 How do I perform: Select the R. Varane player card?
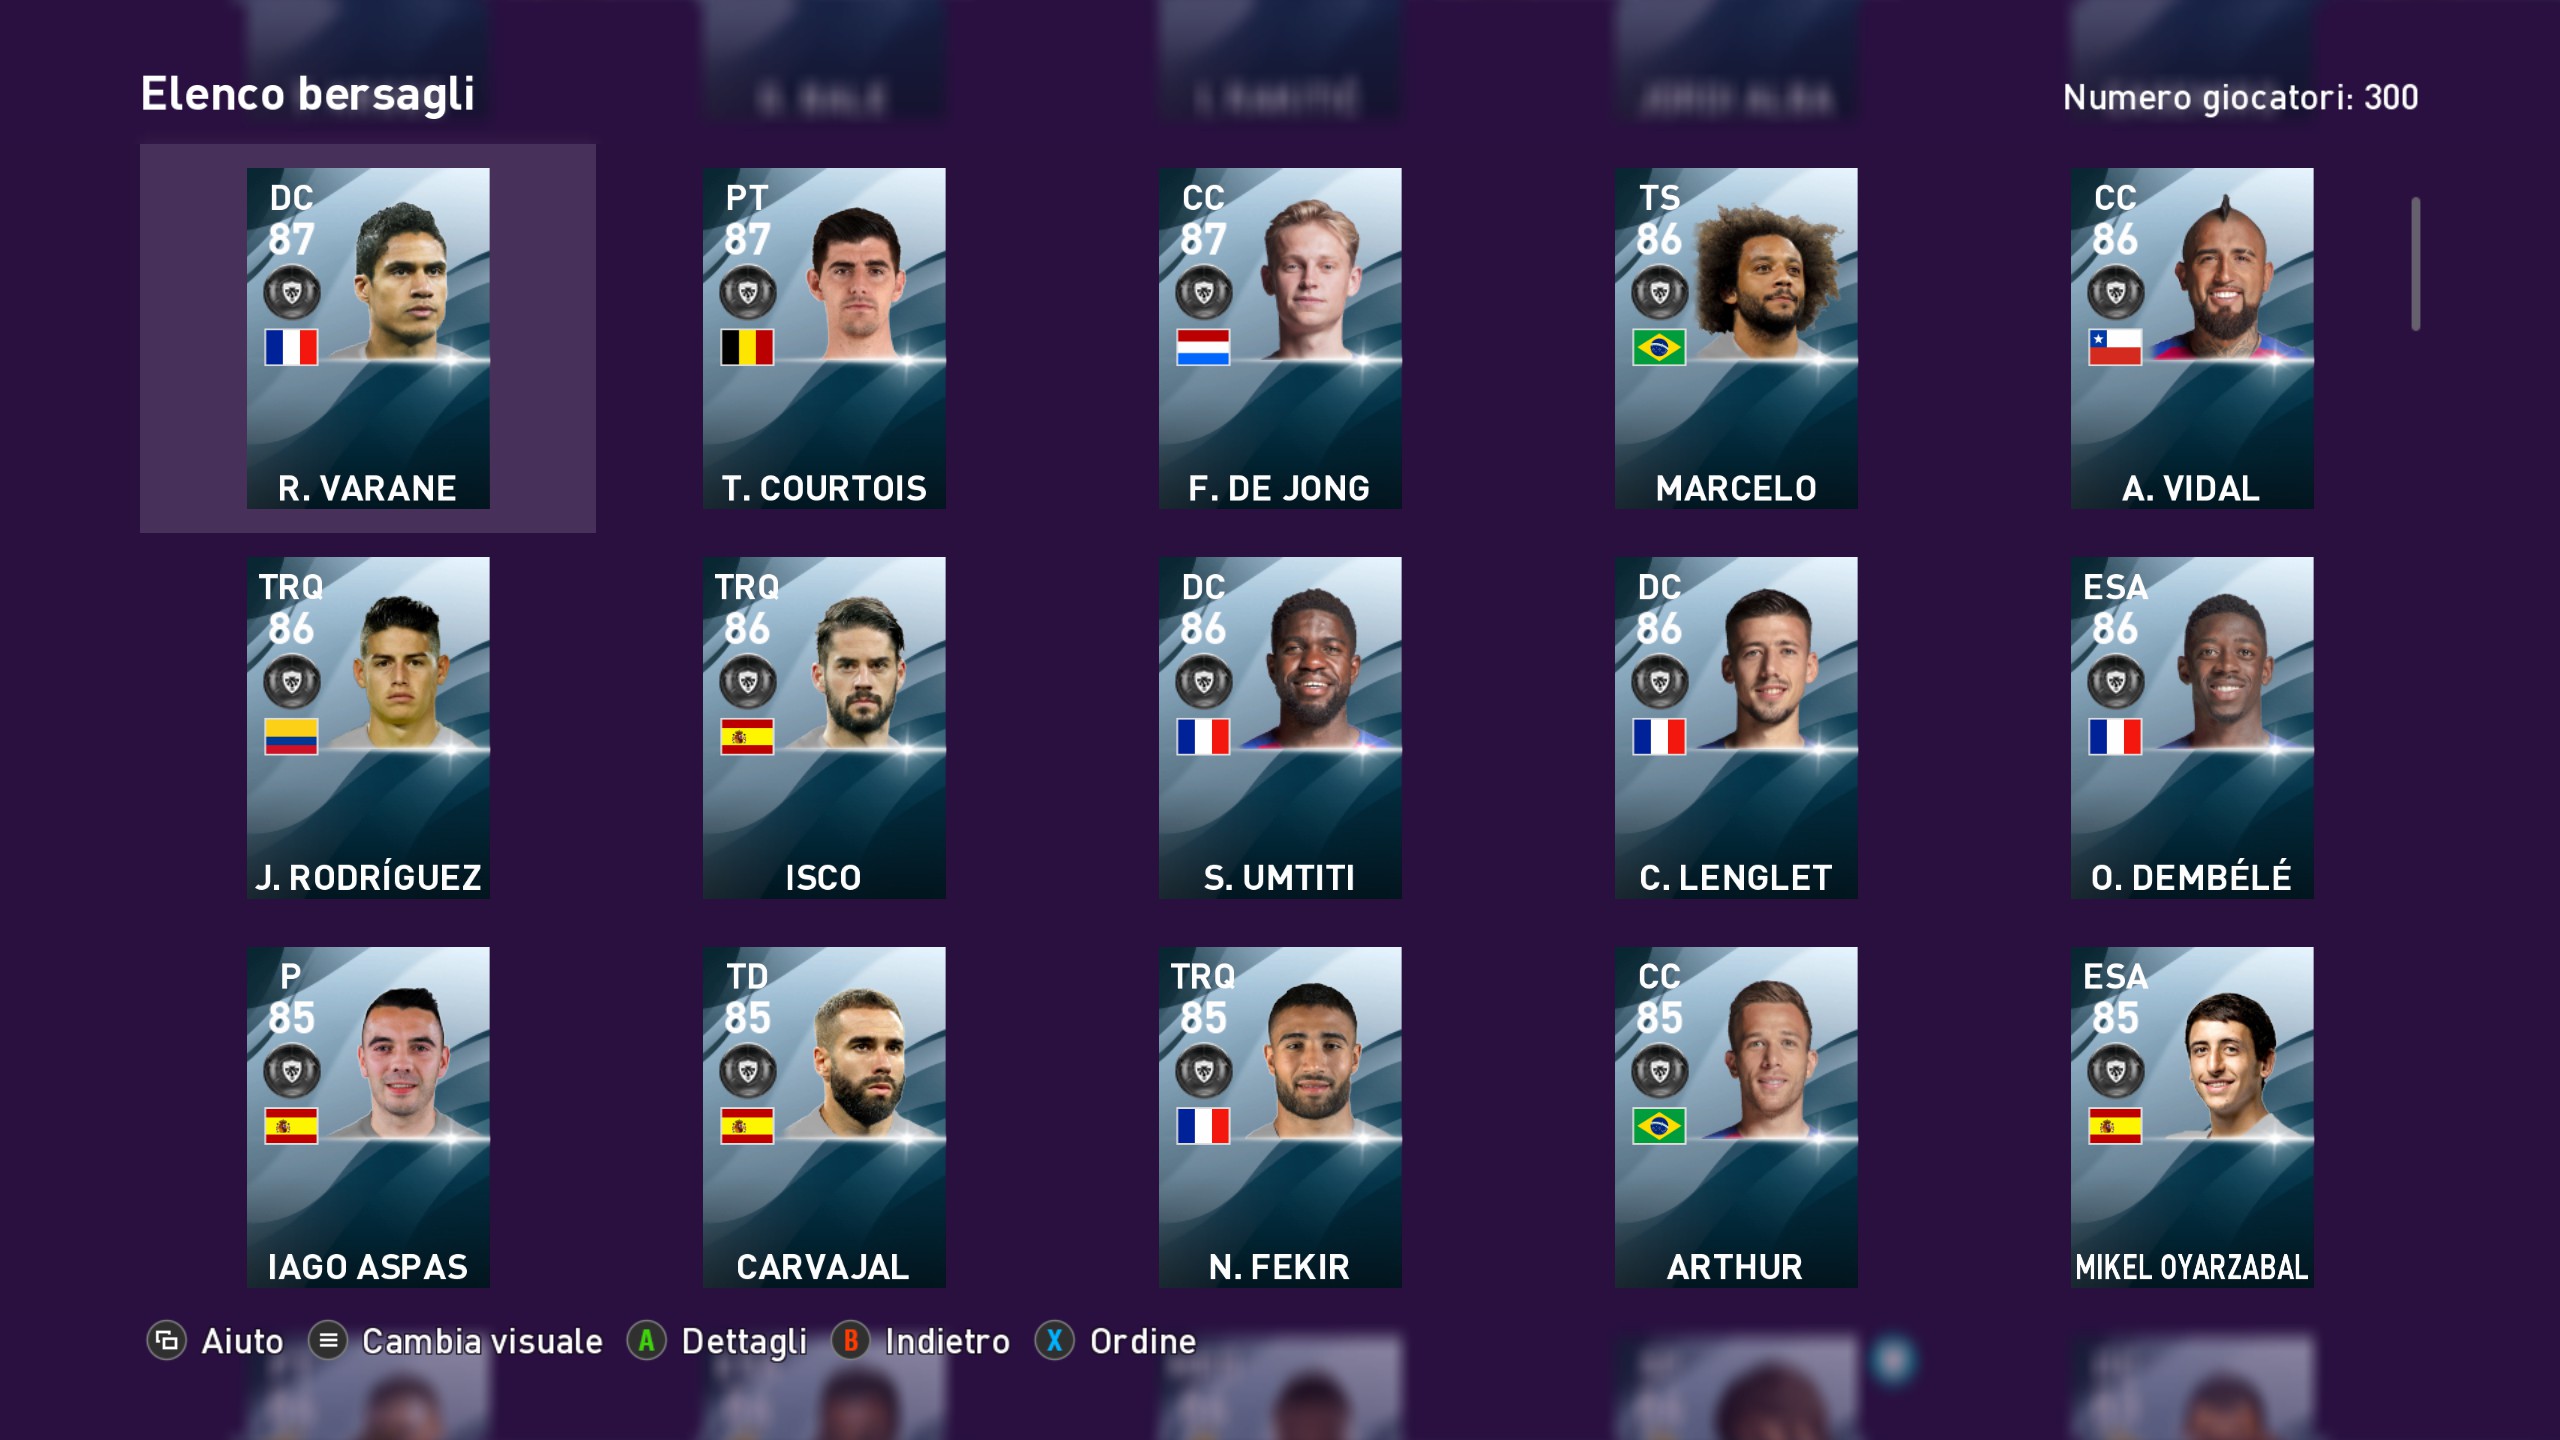click(368, 338)
